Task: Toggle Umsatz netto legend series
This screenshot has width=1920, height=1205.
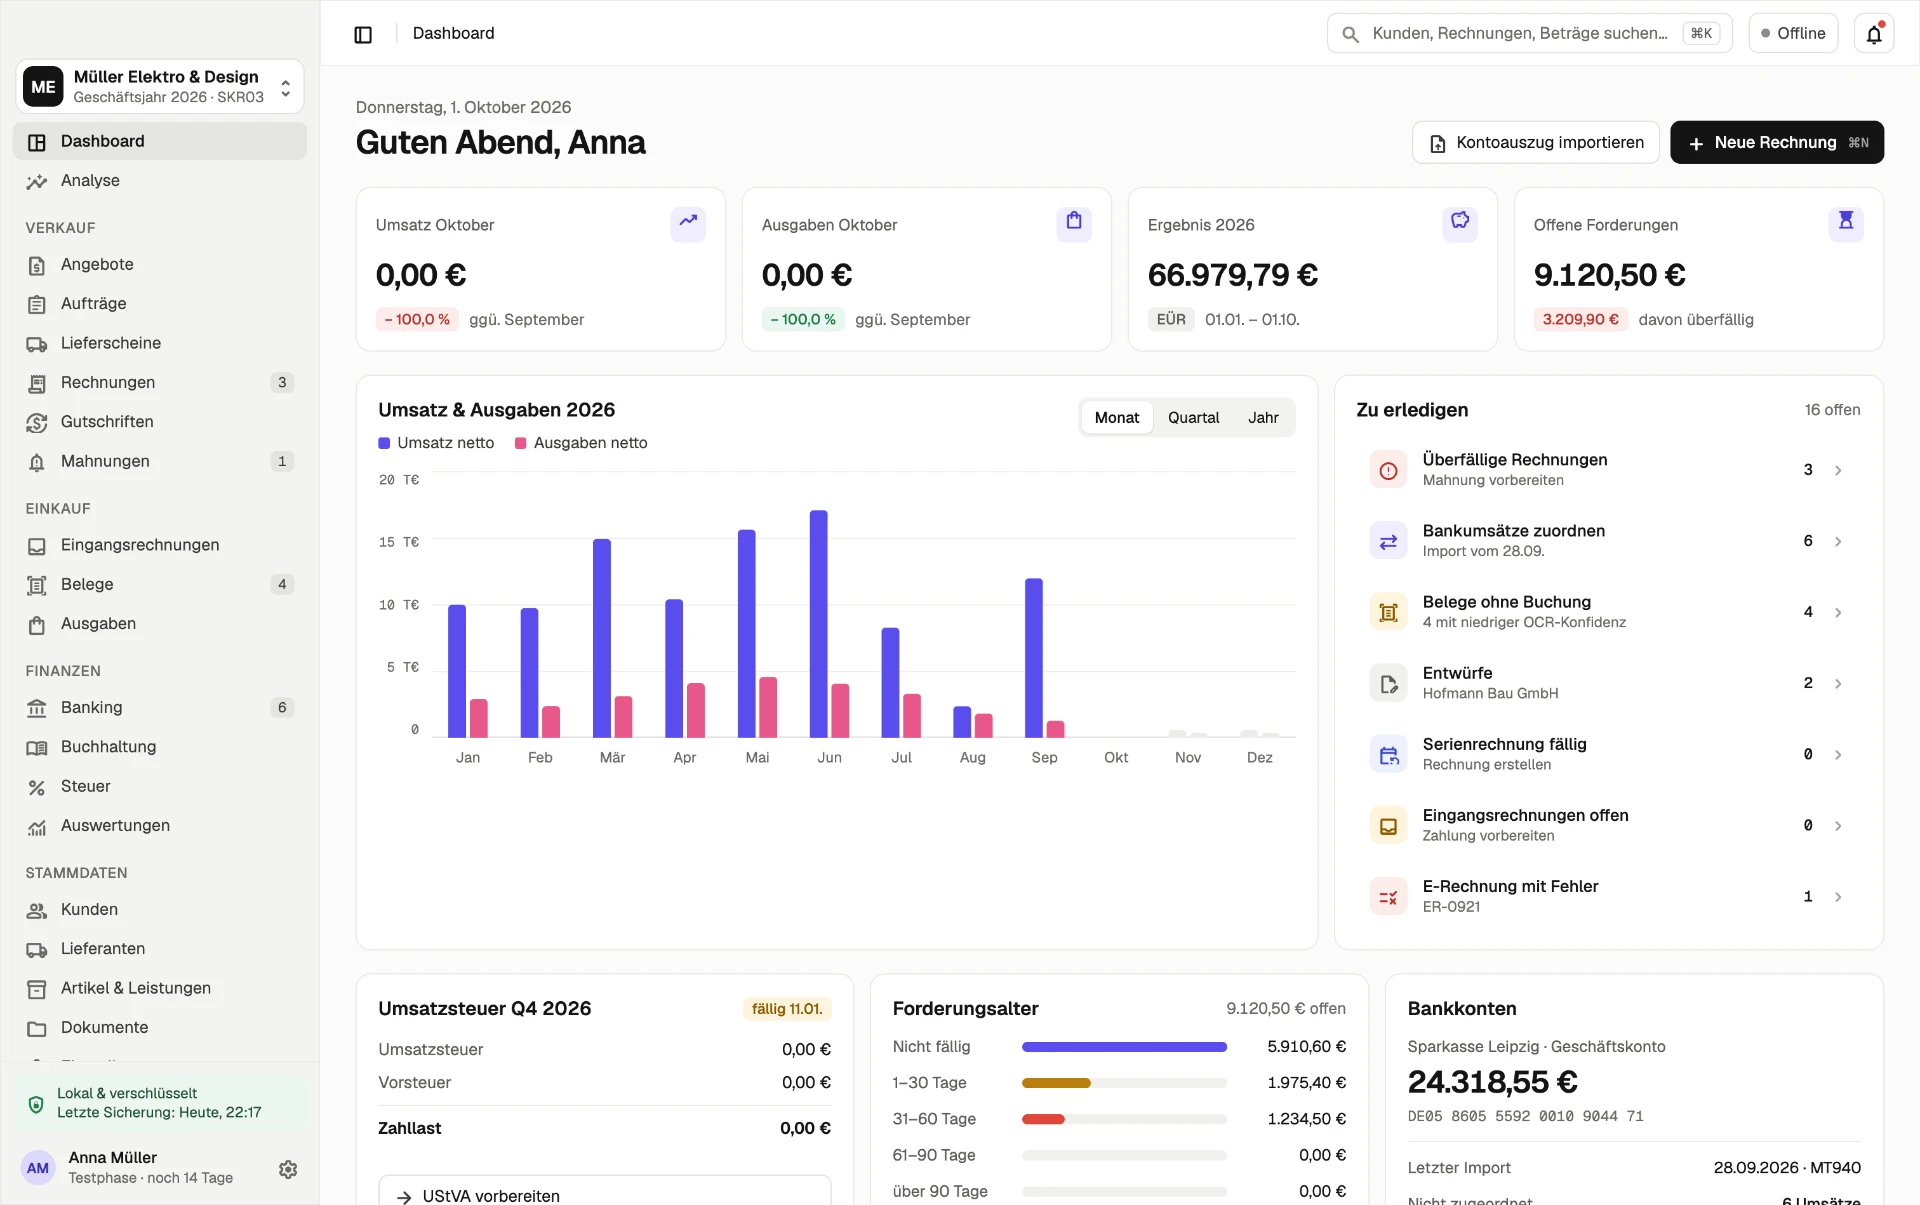Action: tap(436, 443)
